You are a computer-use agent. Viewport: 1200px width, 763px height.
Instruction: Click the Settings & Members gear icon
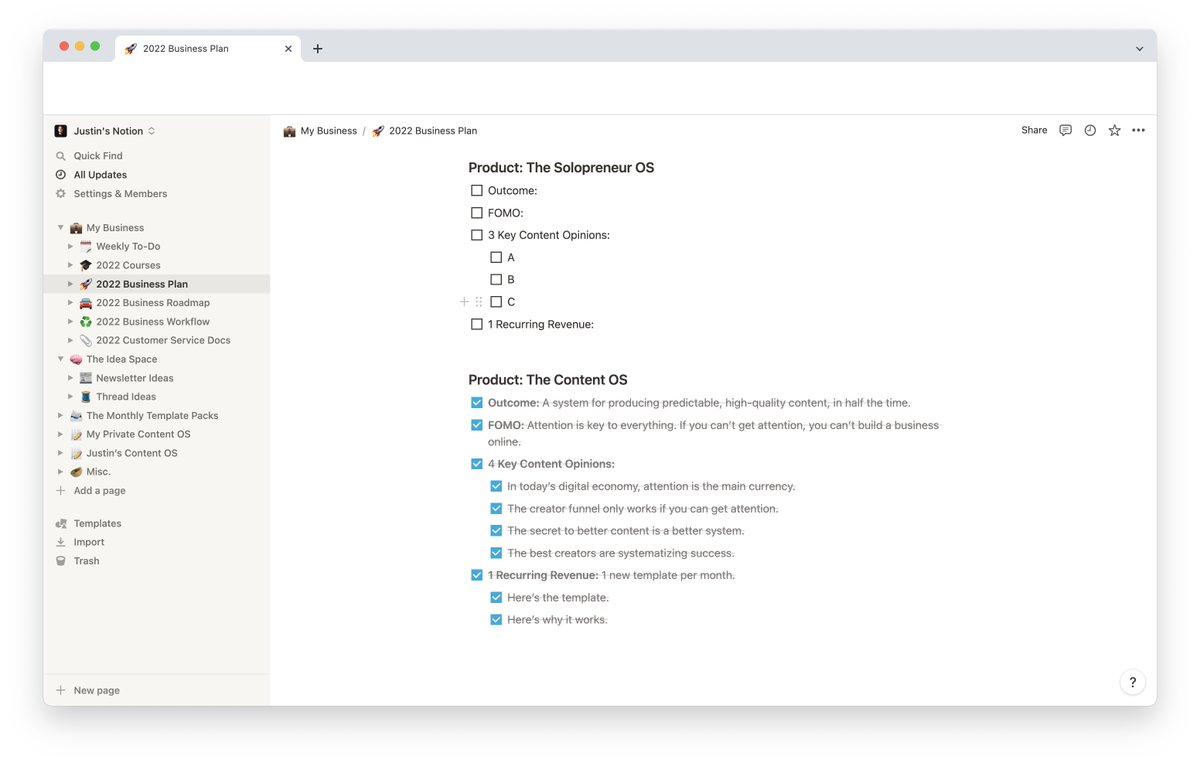tap(61, 194)
